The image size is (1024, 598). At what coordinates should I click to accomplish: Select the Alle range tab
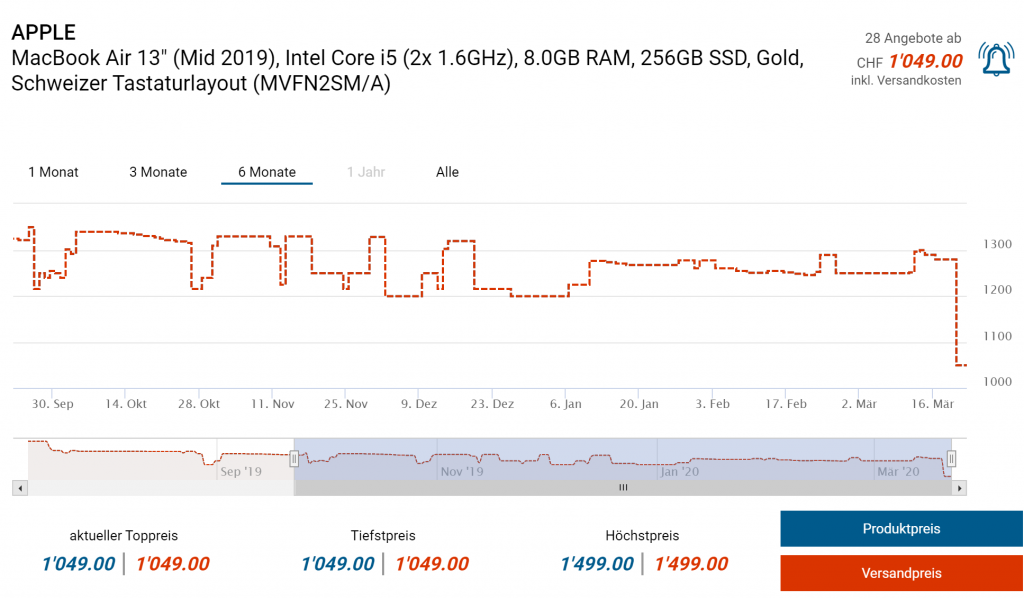[447, 172]
